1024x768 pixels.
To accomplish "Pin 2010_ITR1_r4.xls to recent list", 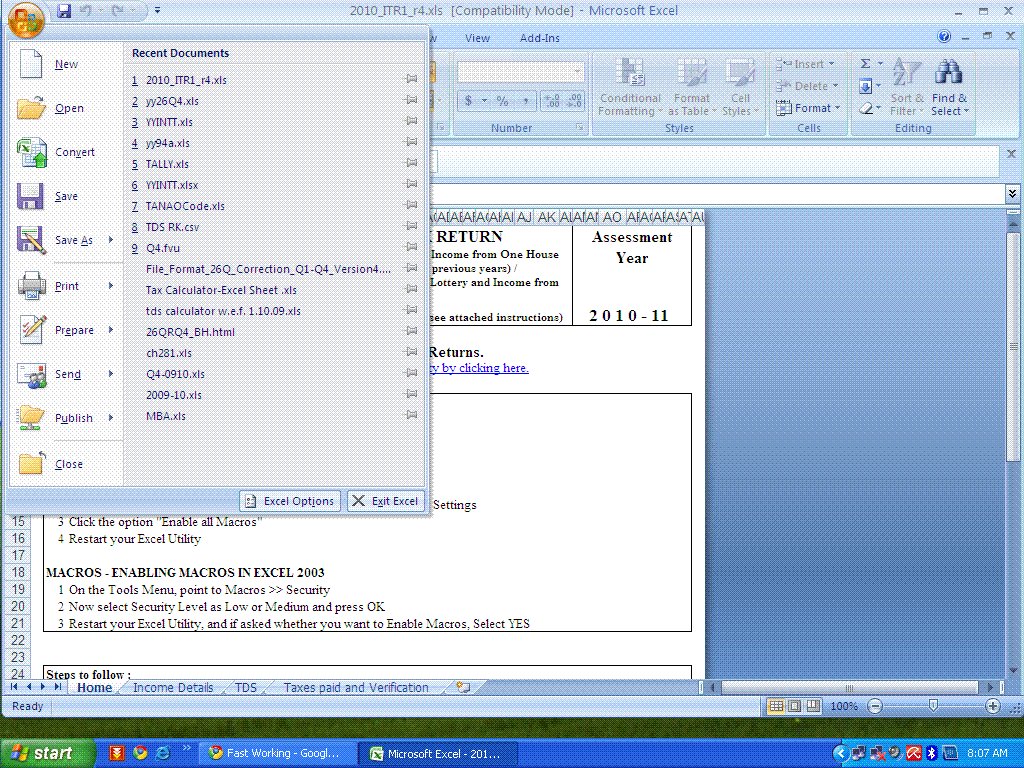I will pos(411,79).
